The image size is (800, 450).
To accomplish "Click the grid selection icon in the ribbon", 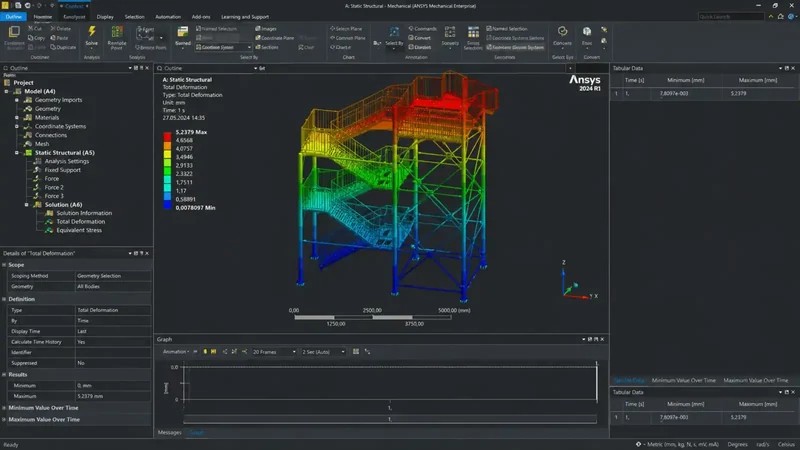I will pos(473,33).
